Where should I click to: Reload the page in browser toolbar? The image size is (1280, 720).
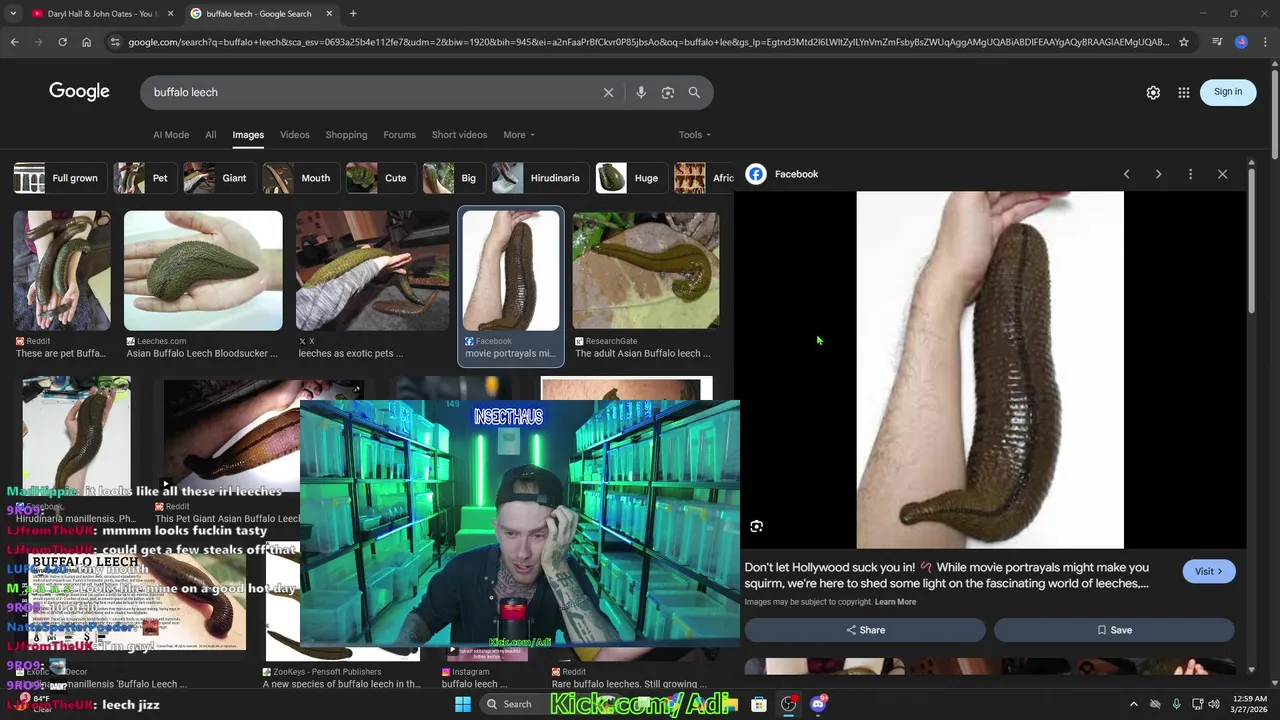point(62,42)
